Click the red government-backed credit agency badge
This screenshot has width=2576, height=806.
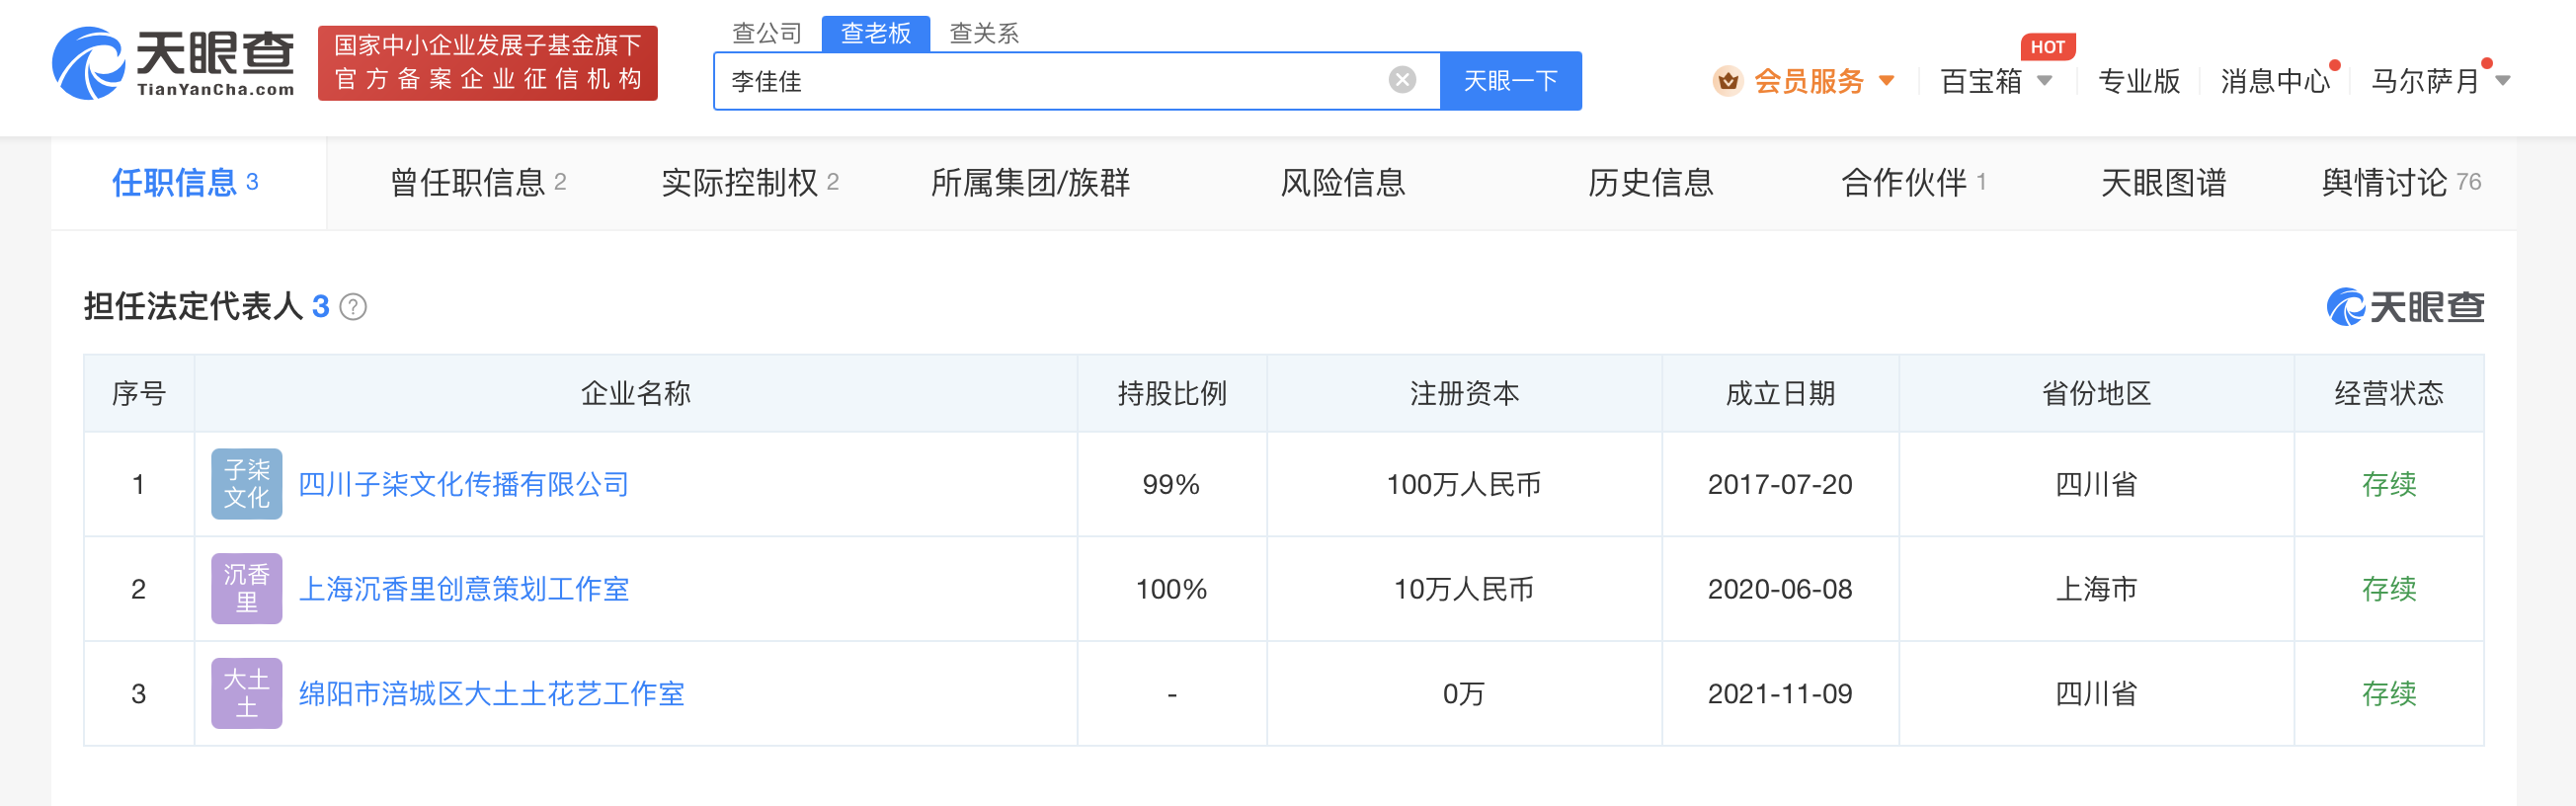[x=487, y=63]
